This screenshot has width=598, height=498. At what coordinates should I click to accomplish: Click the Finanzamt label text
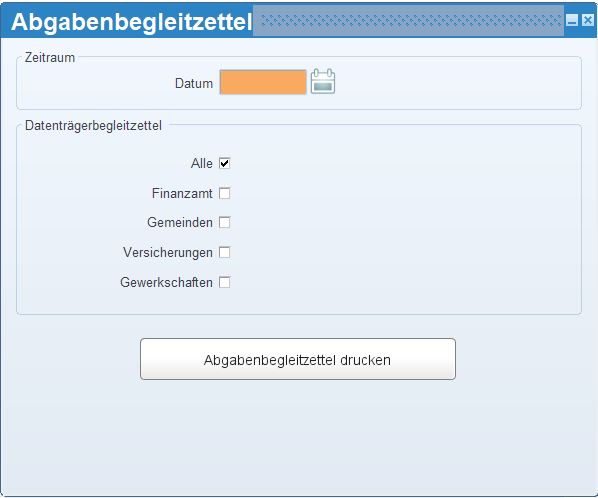pyautogui.click(x=182, y=193)
